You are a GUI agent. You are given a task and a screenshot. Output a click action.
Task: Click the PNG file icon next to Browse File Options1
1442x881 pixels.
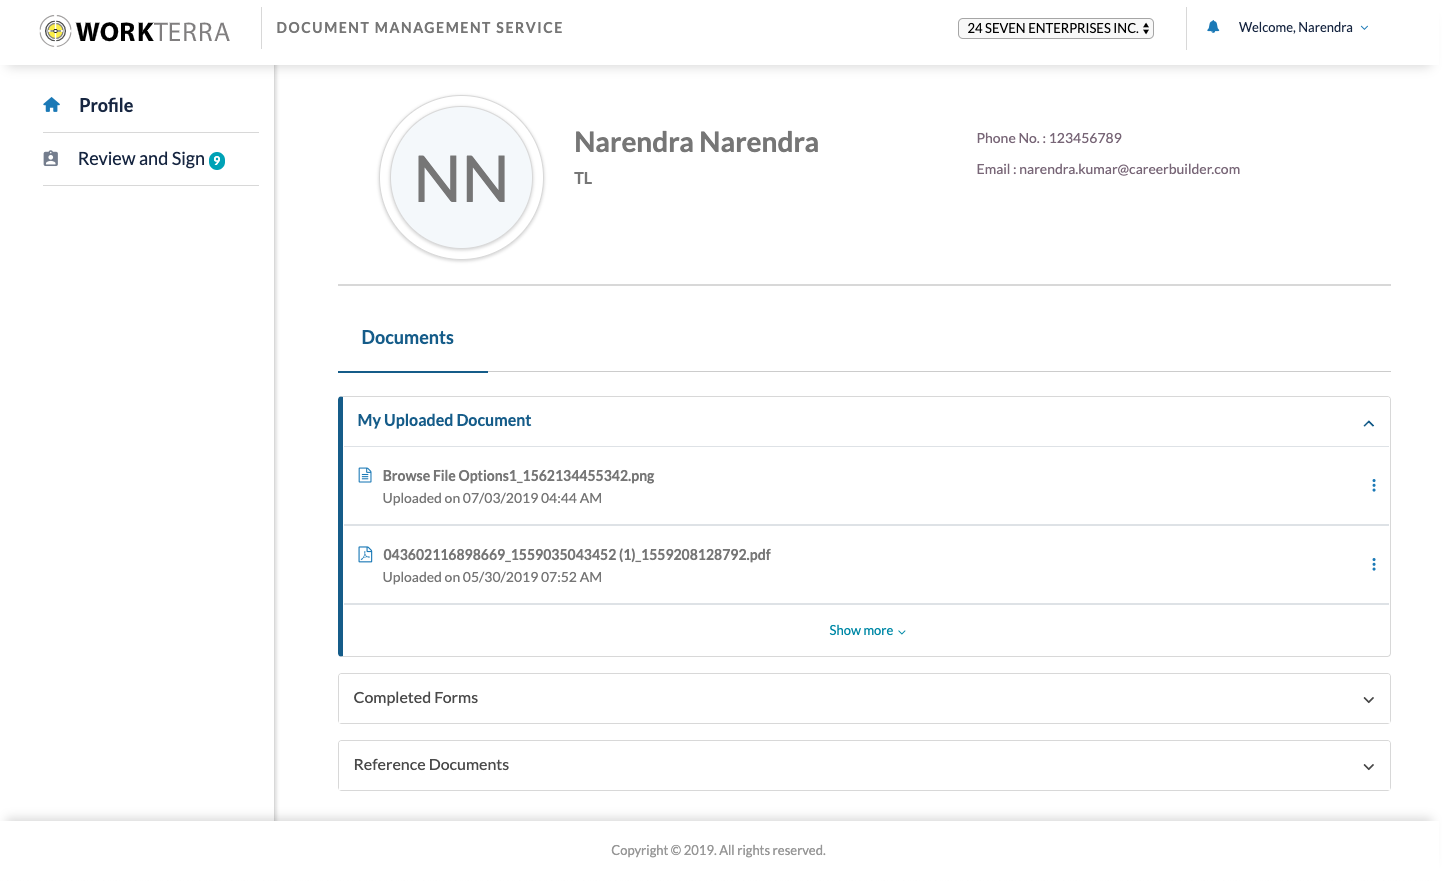pos(365,475)
